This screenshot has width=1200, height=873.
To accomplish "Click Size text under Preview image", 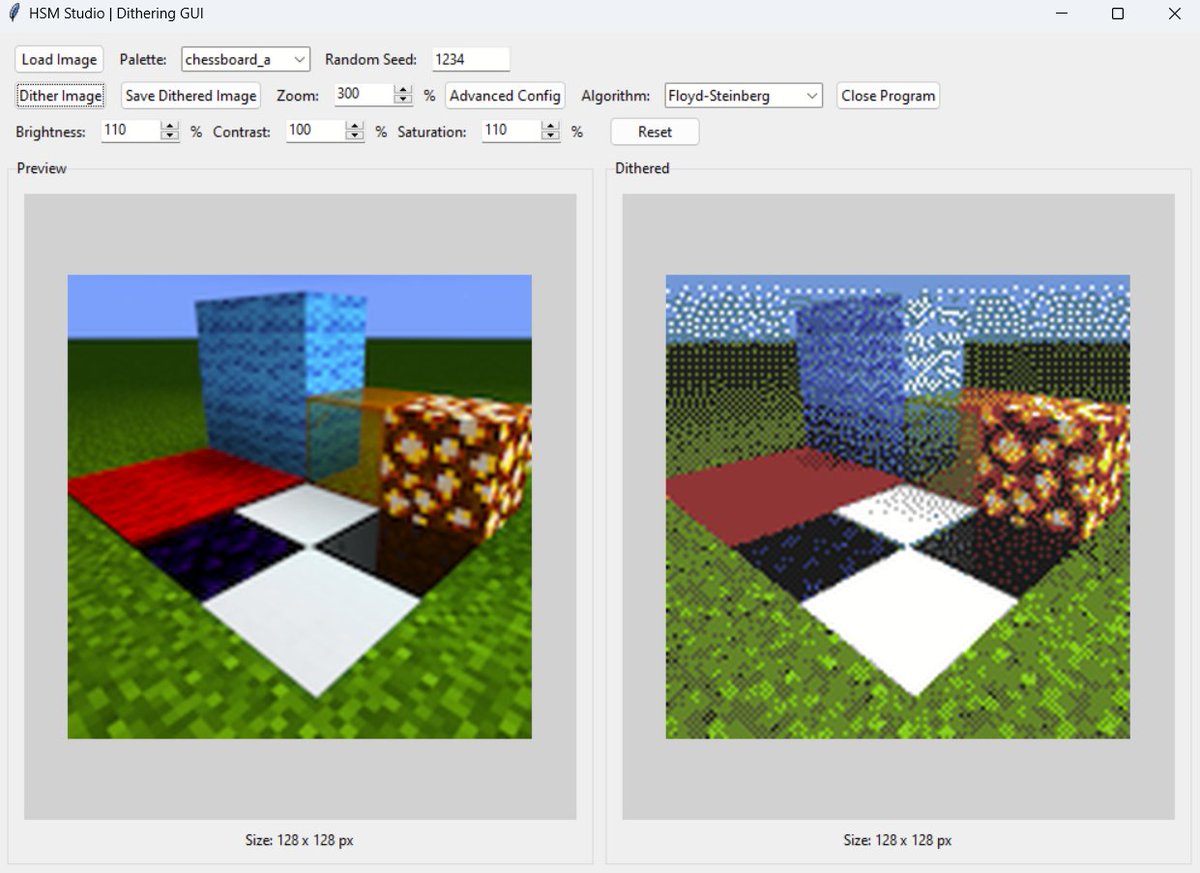I will pos(299,840).
